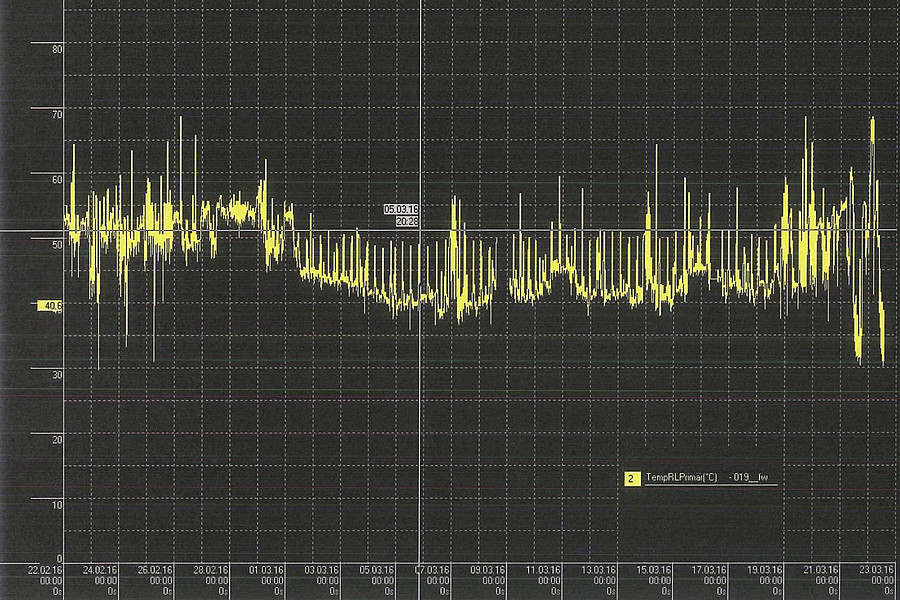Click the 26.02.16 date on the time axis
Viewport: 900px width, 600px height.
pos(155,570)
